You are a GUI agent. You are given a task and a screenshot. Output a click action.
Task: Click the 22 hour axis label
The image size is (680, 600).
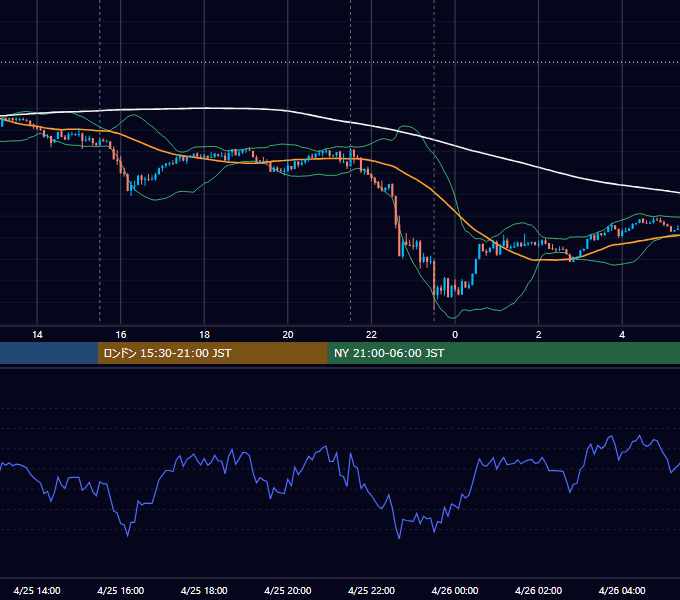coord(371,335)
